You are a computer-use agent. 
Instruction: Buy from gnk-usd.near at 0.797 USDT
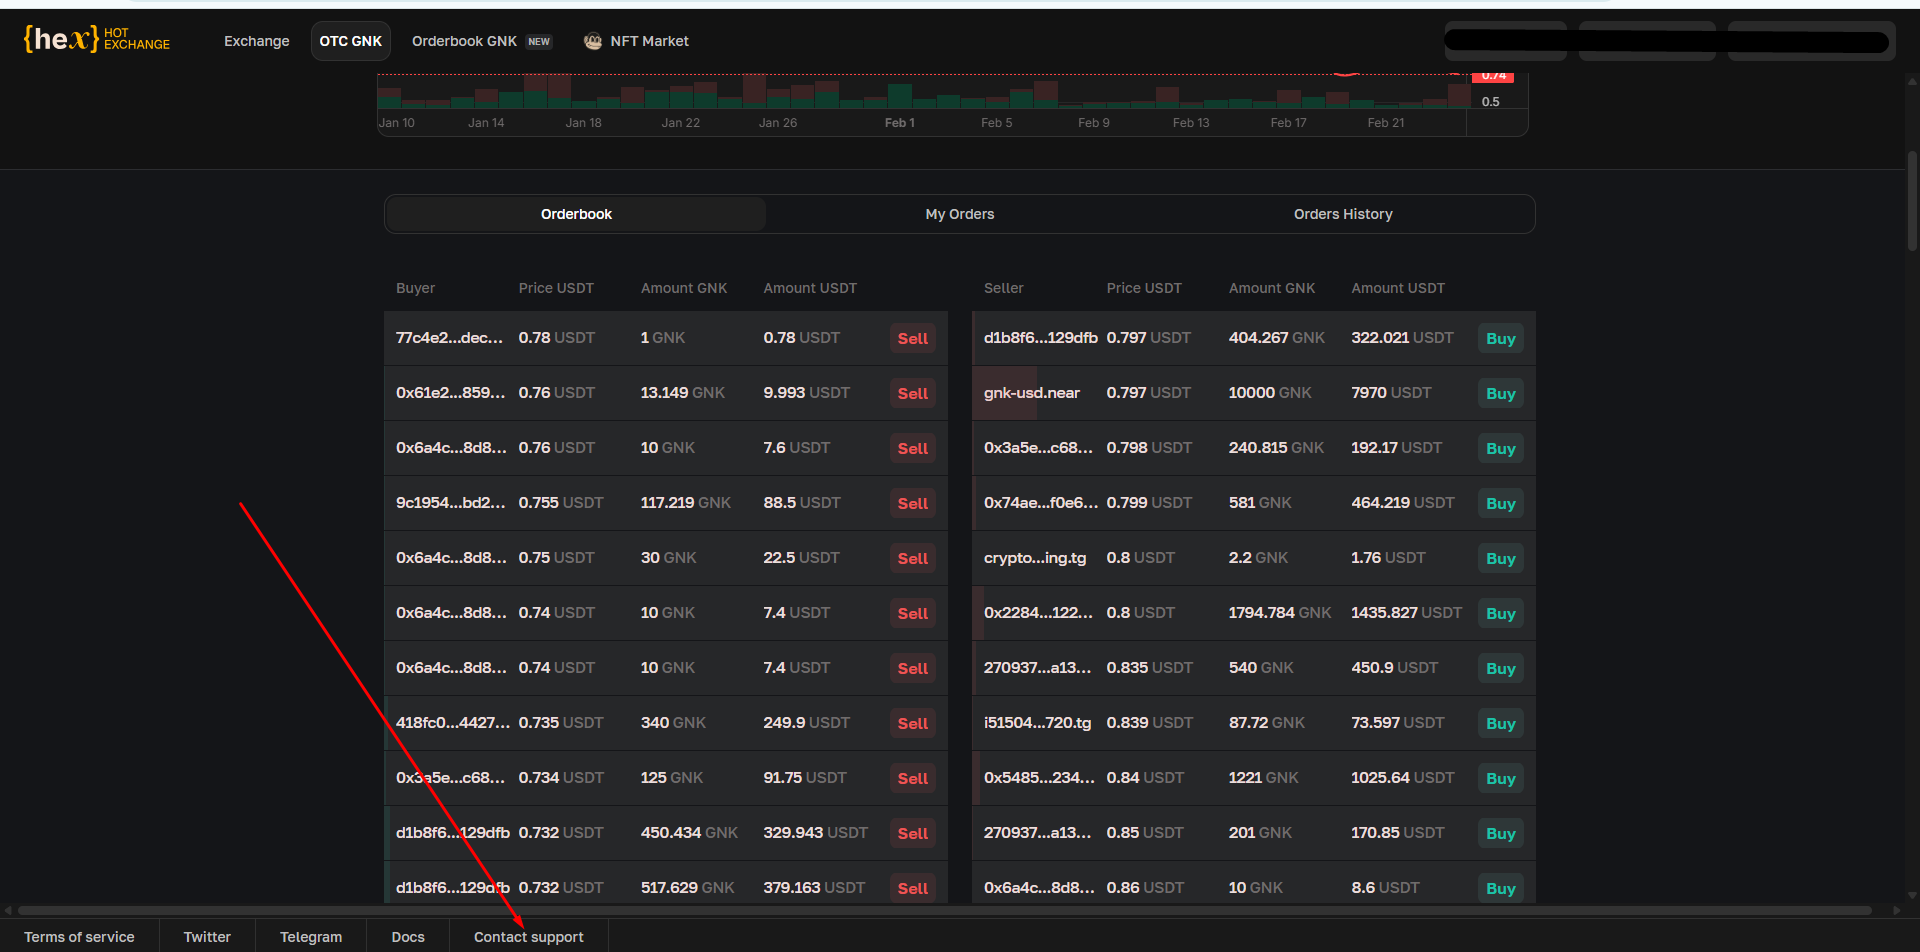[x=1500, y=394]
